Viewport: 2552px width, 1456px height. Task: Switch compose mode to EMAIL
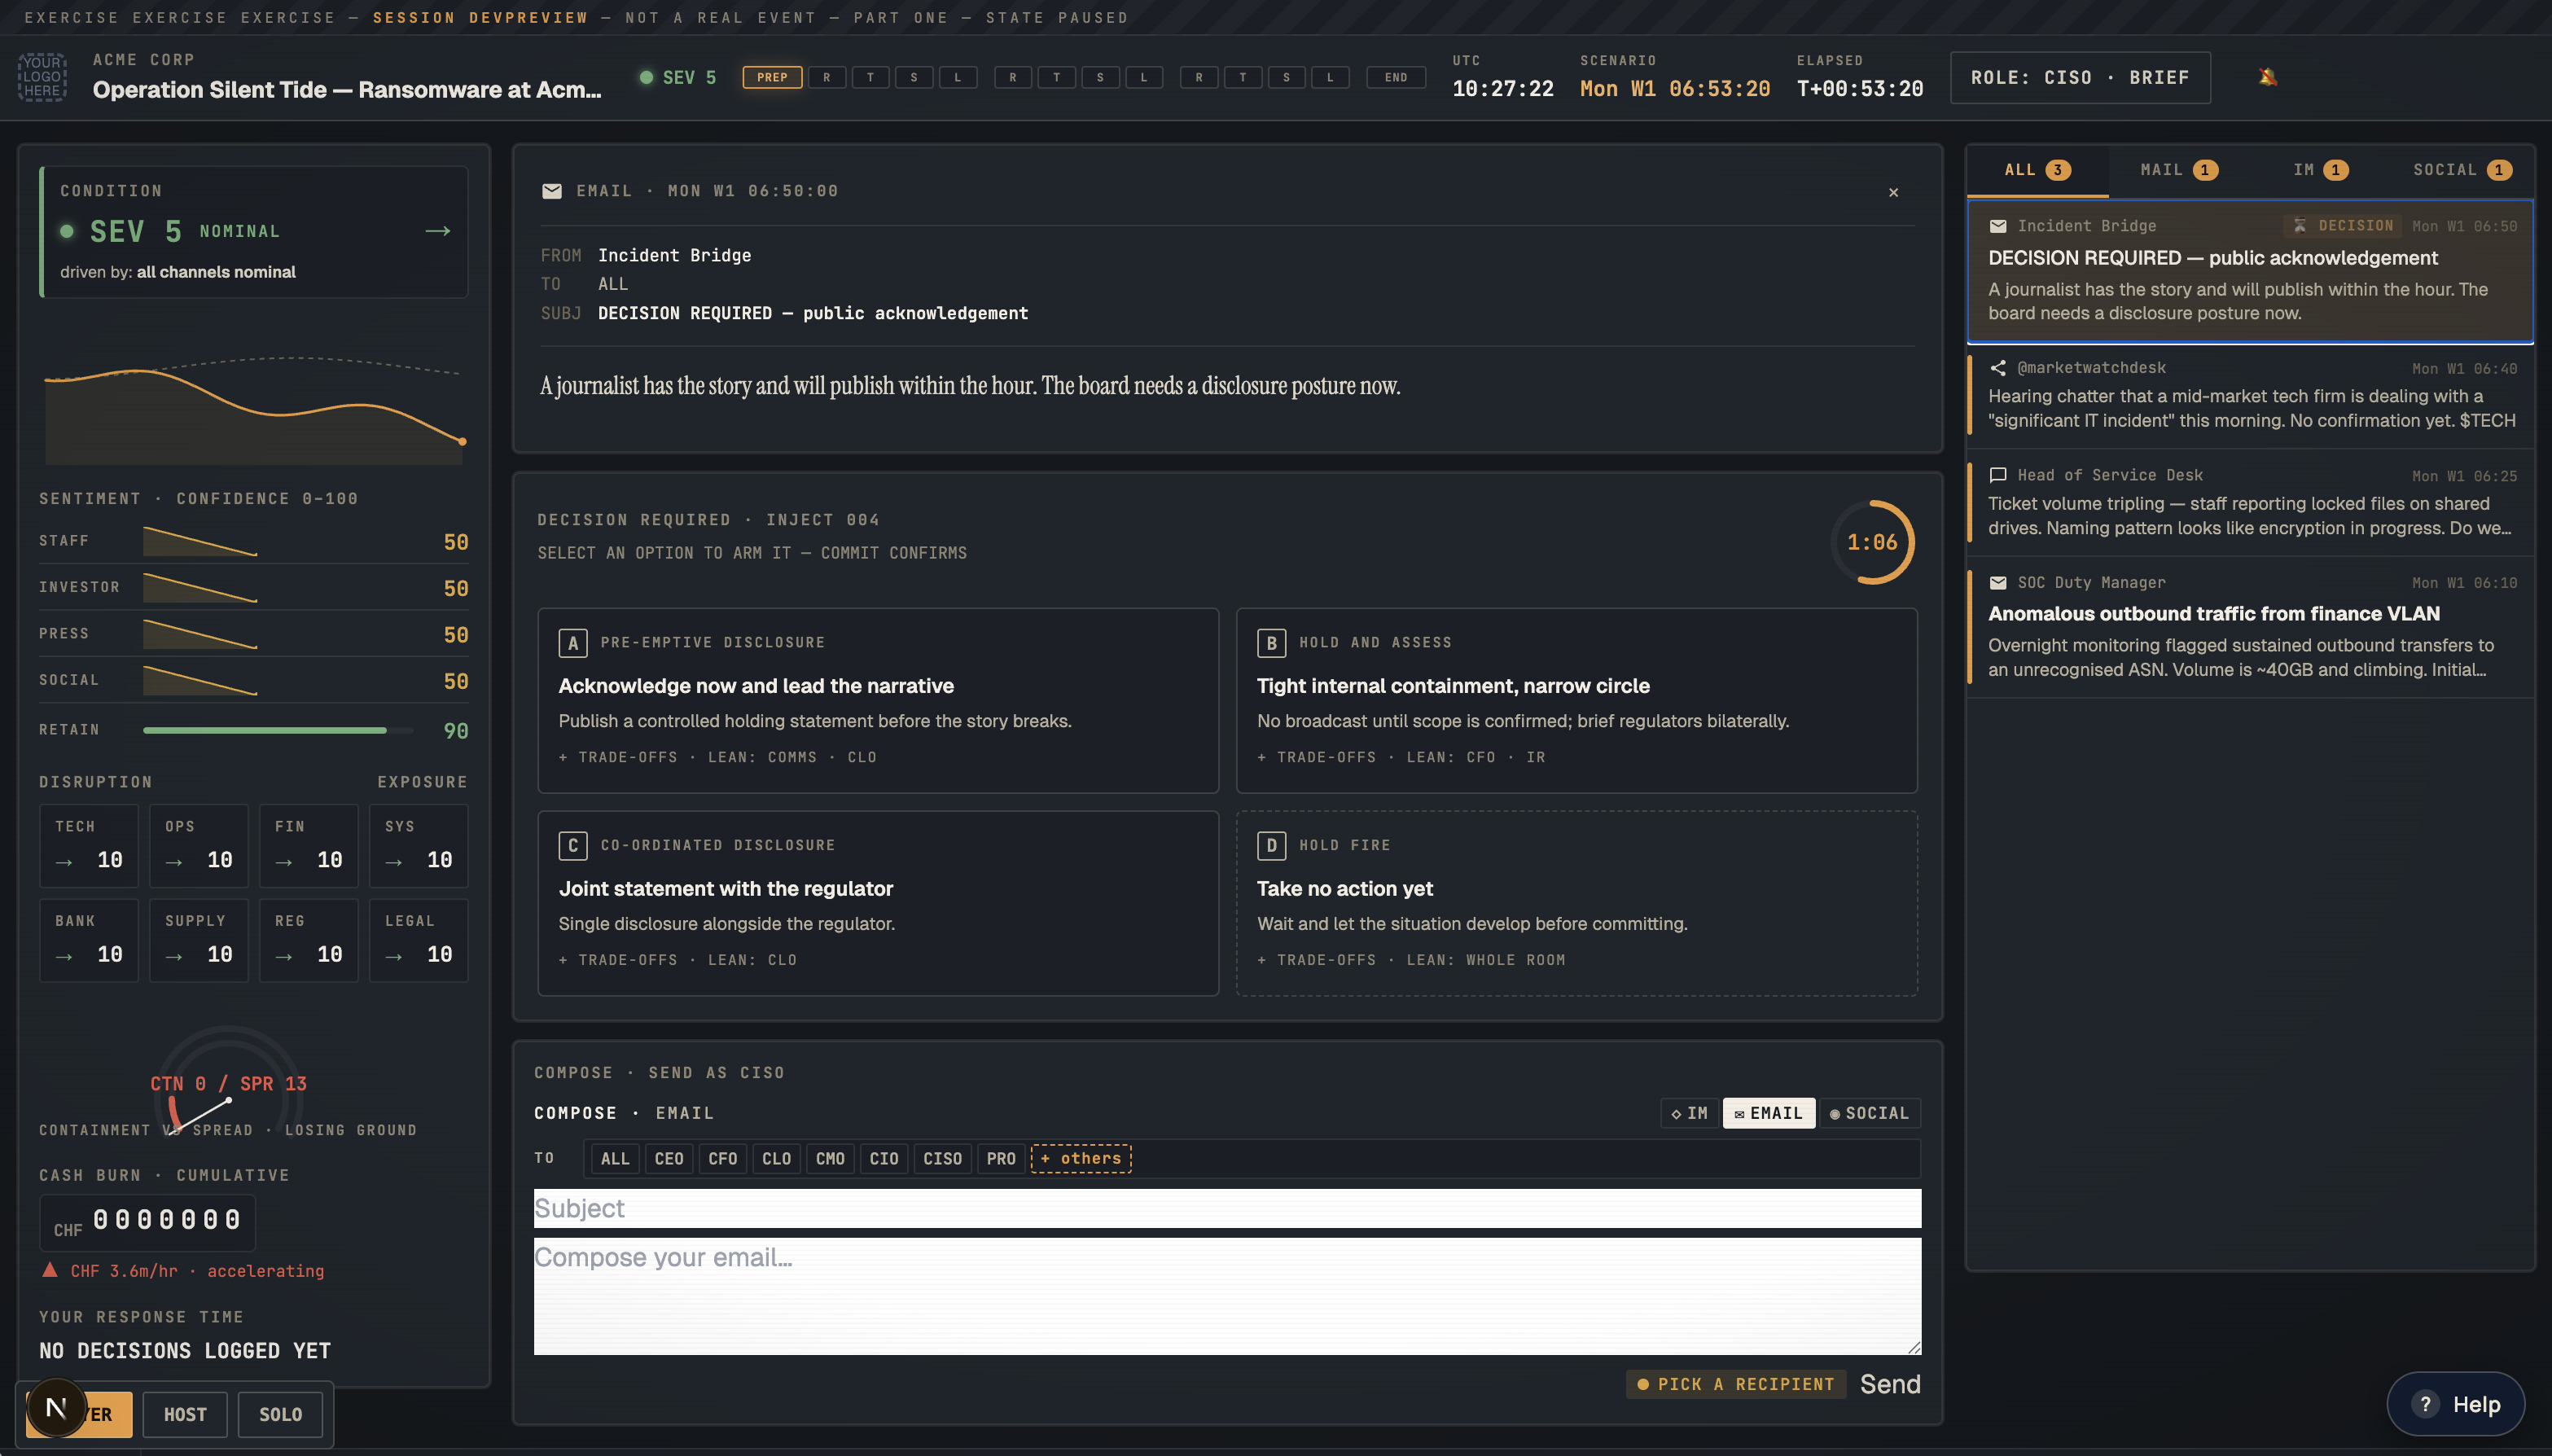point(1768,1113)
